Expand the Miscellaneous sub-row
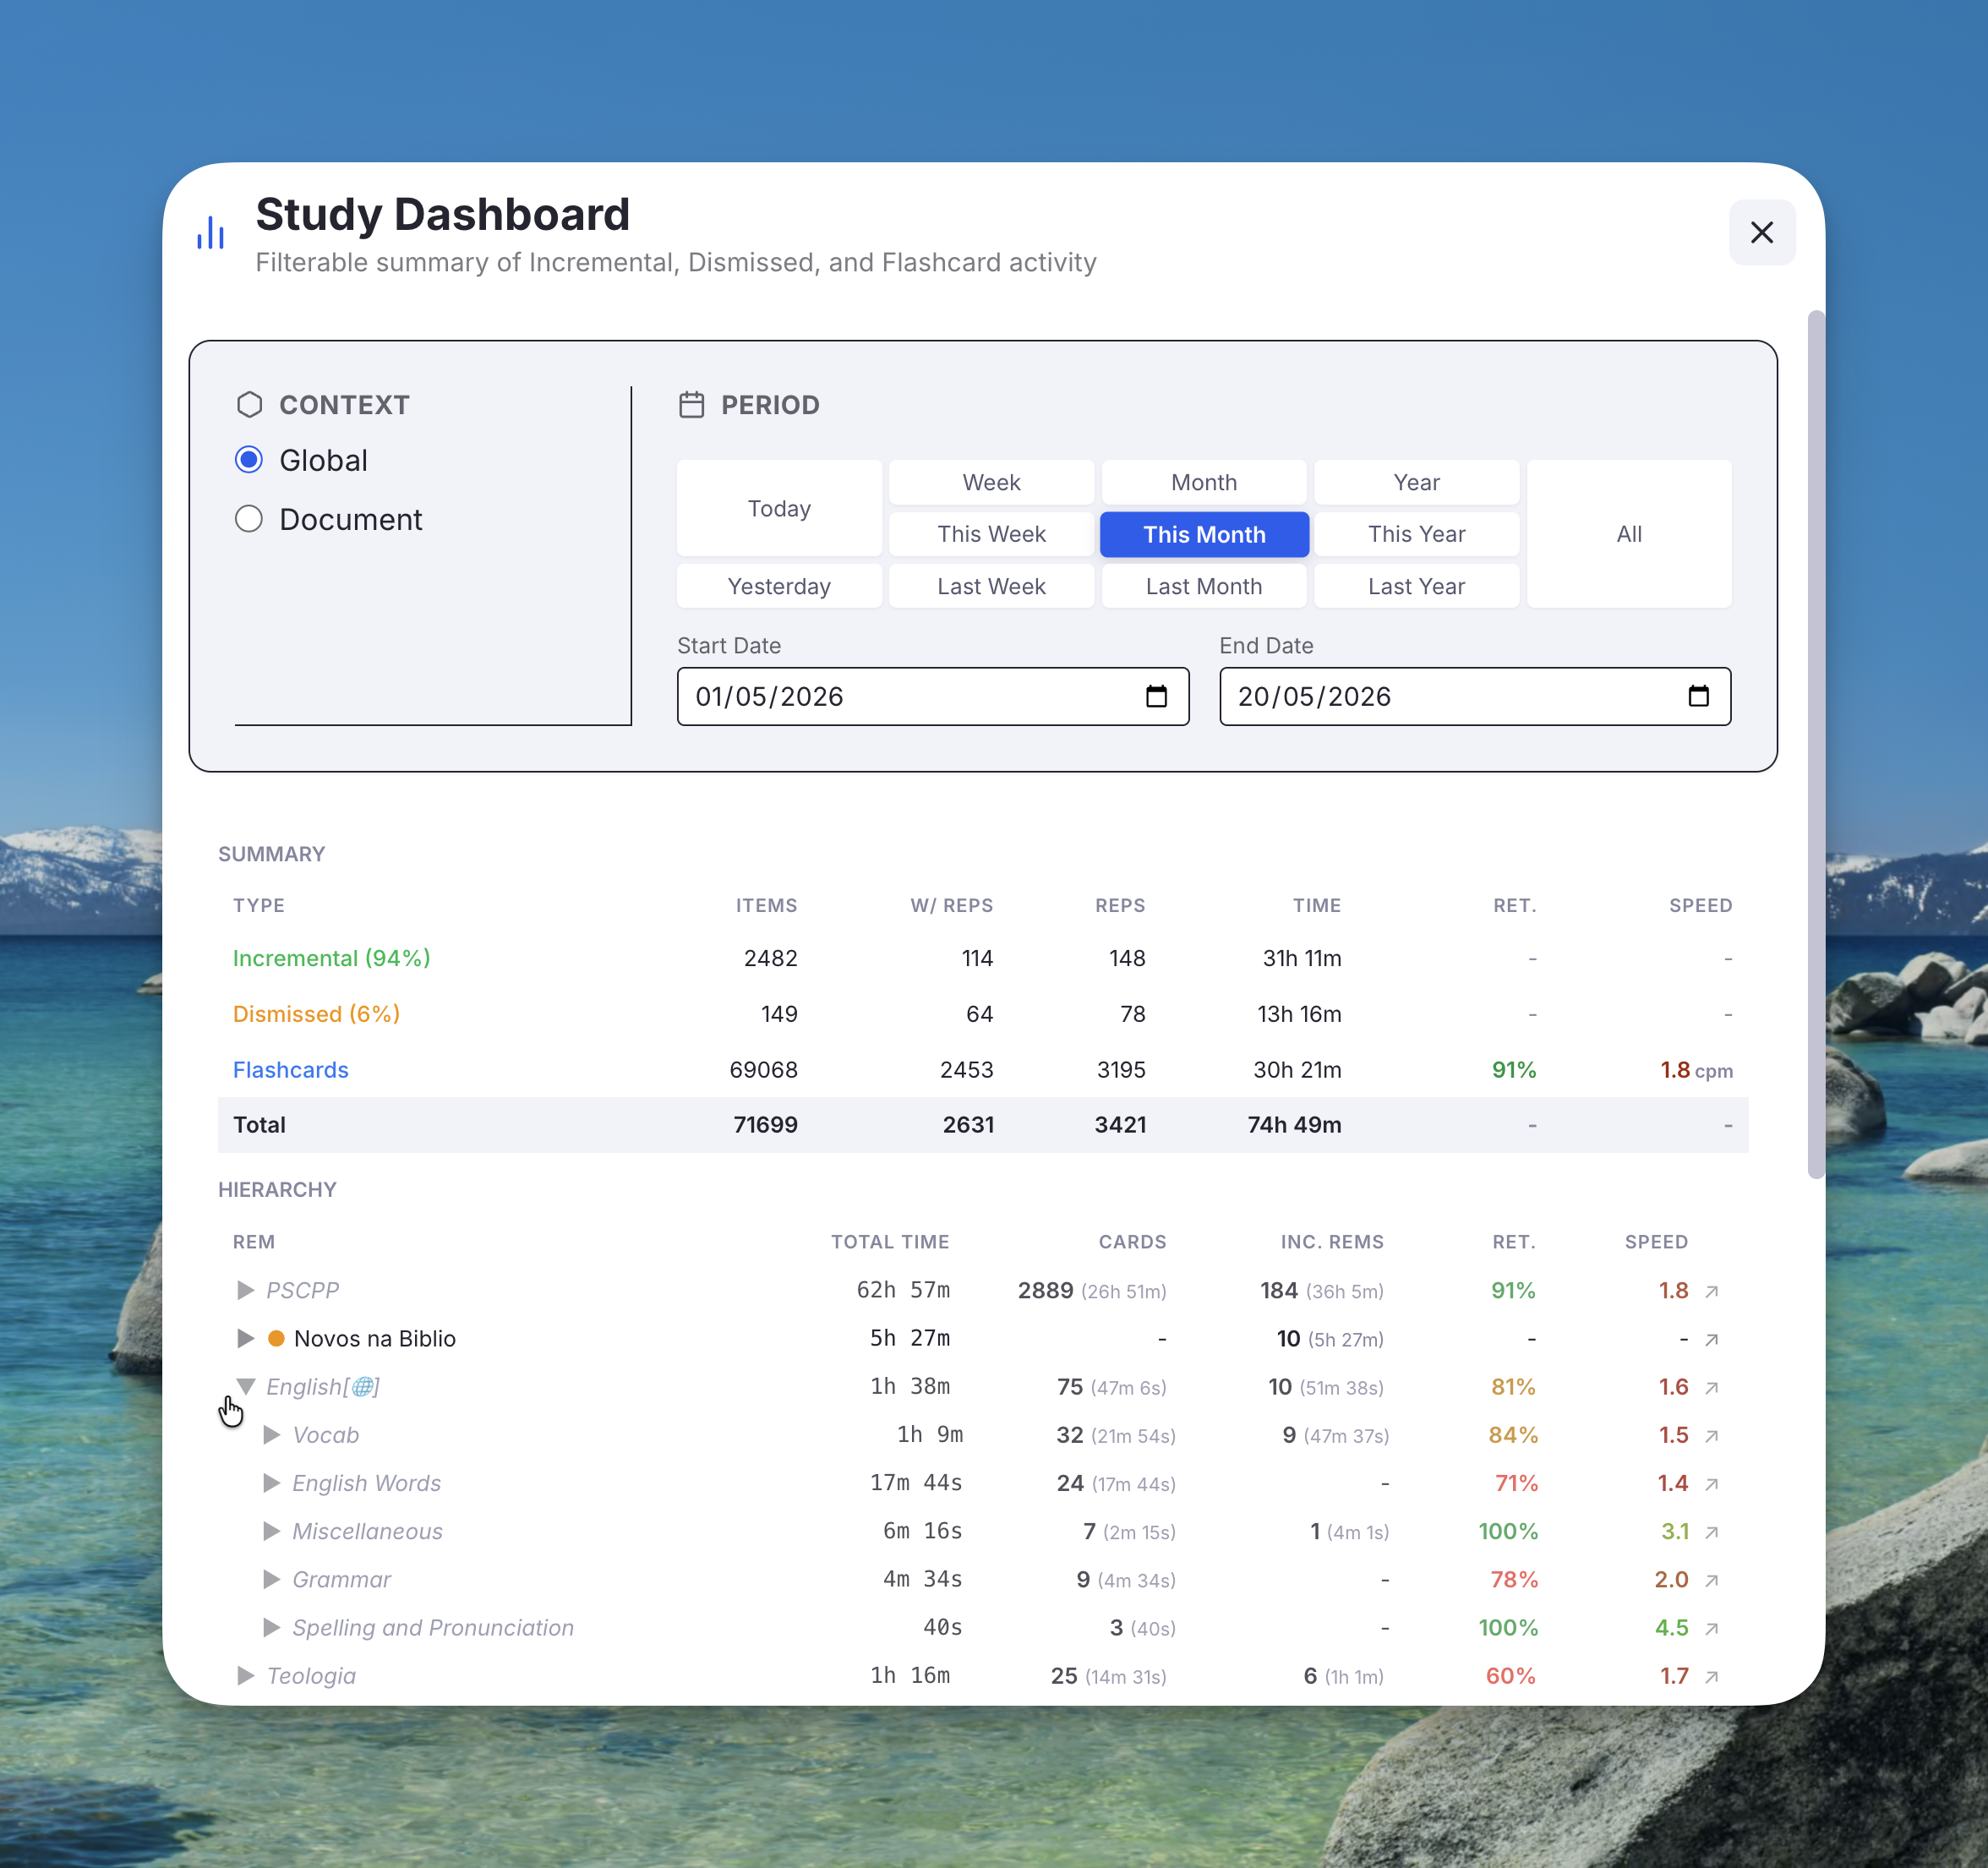Screen dimensions: 1988x1868 point(271,1531)
